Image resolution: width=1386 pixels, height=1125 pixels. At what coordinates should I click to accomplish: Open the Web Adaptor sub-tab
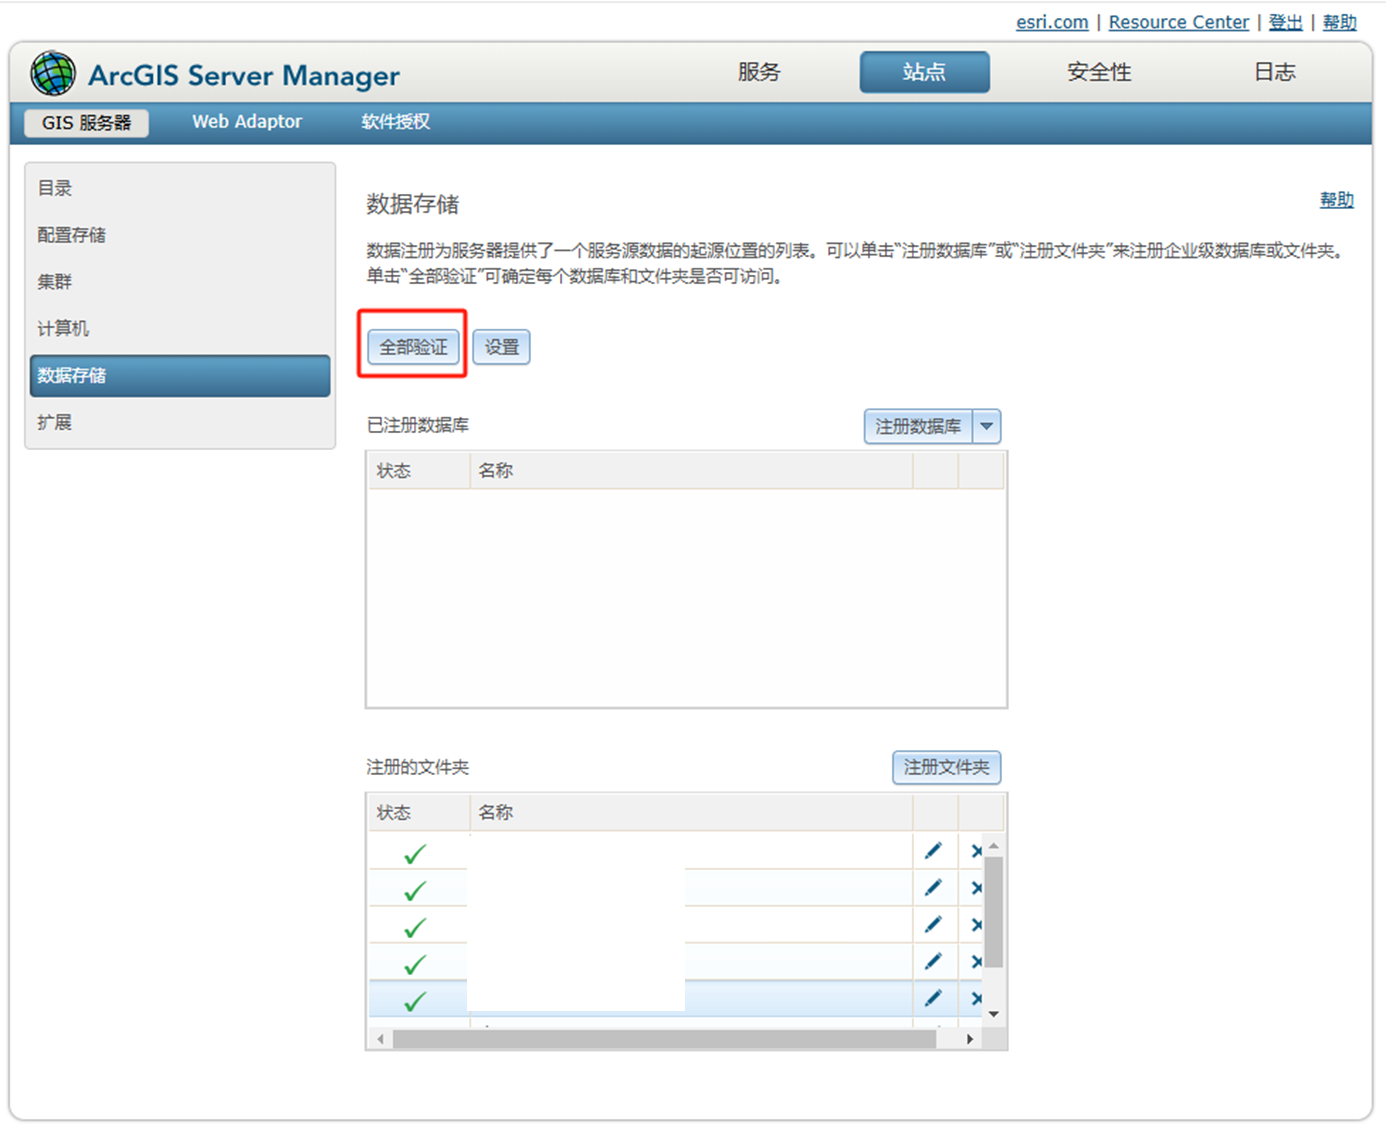point(247,121)
